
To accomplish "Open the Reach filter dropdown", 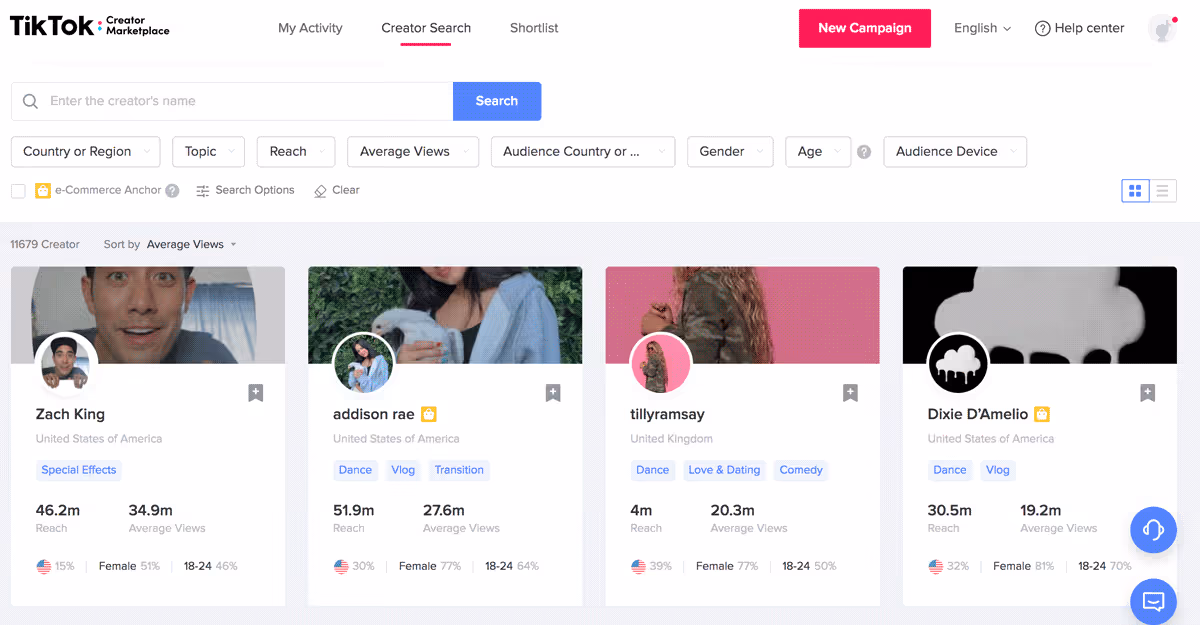I will point(296,152).
